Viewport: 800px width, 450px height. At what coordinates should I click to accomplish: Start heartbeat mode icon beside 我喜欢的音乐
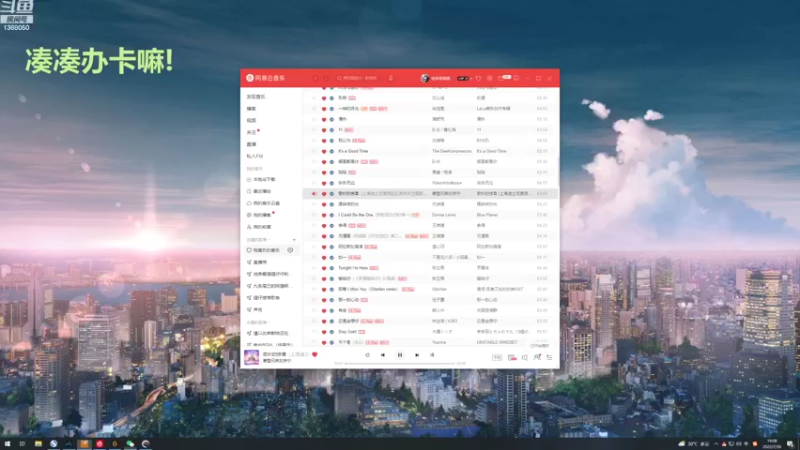click(290, 250)
